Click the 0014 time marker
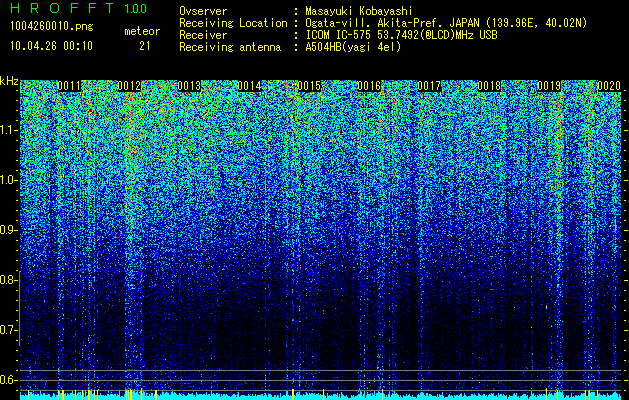This screenshot has height=400, width=629. 250,86
